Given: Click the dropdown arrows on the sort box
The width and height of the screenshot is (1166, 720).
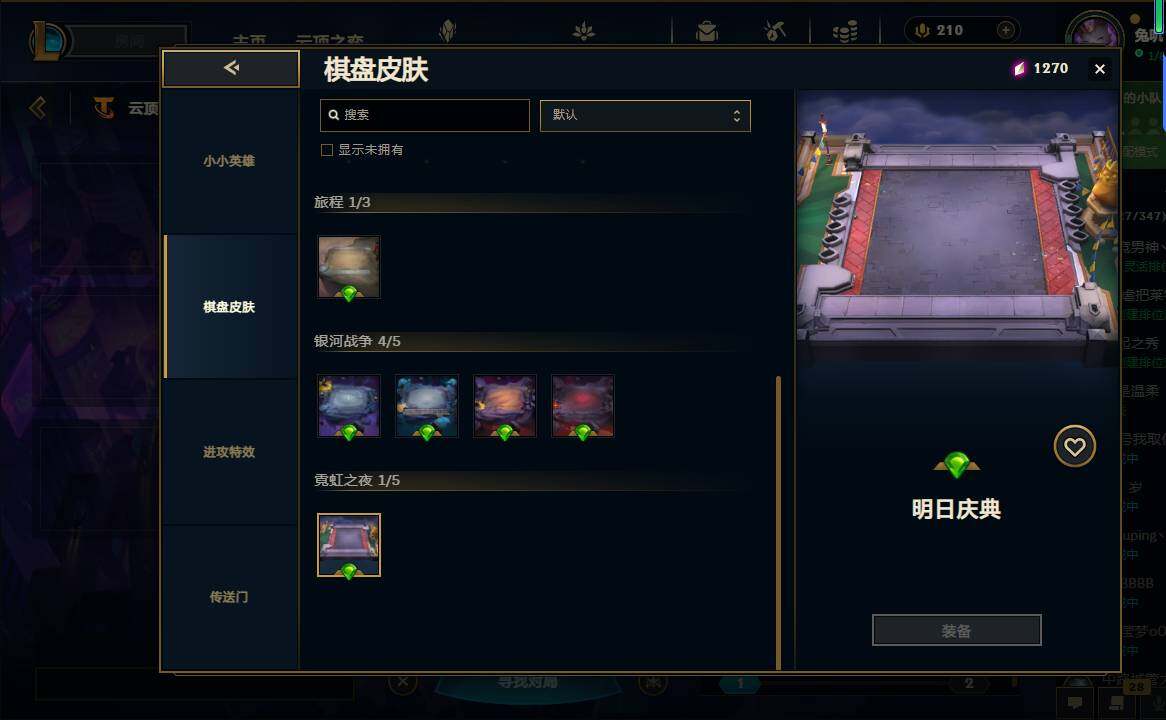Looking at the screenshot, I should click(x=736, y=115).
